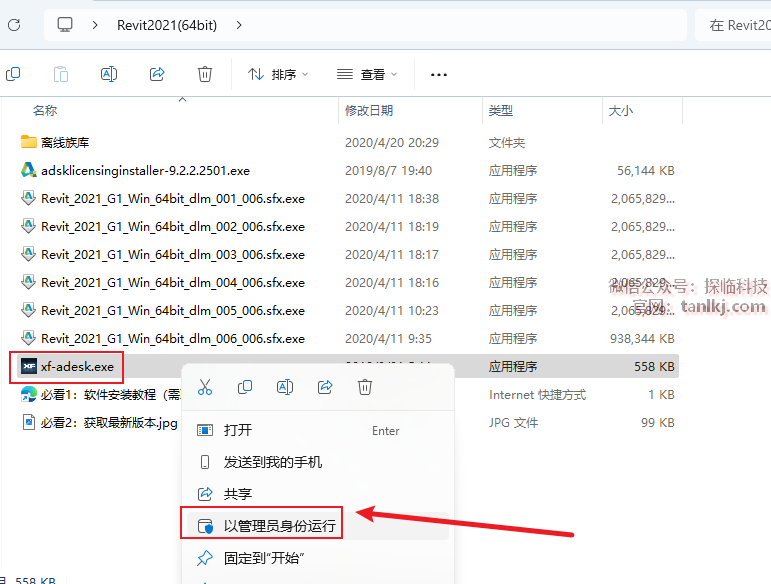Click the share icon in context menu
Viewport: 771px width, 584px height.
(325, 387)
